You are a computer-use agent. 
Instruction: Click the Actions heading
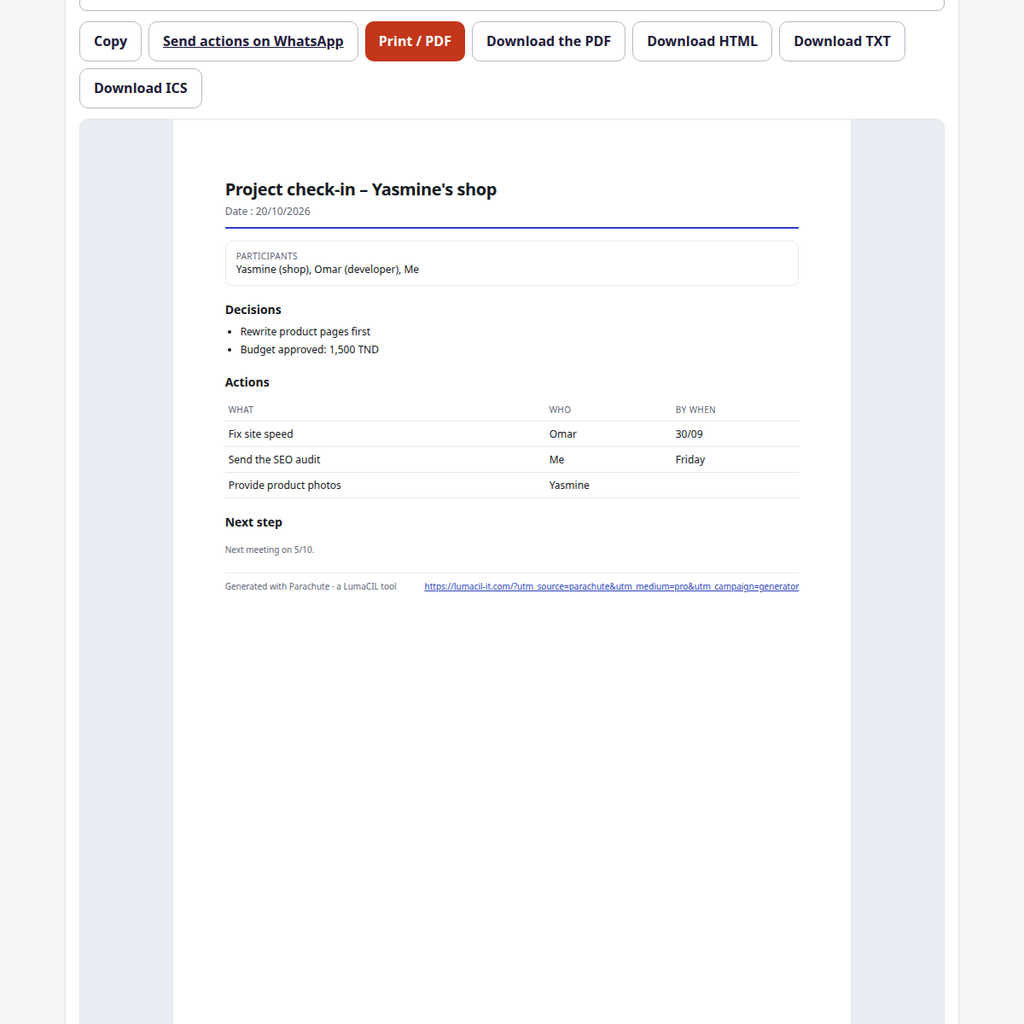click(x=247, y=382)
